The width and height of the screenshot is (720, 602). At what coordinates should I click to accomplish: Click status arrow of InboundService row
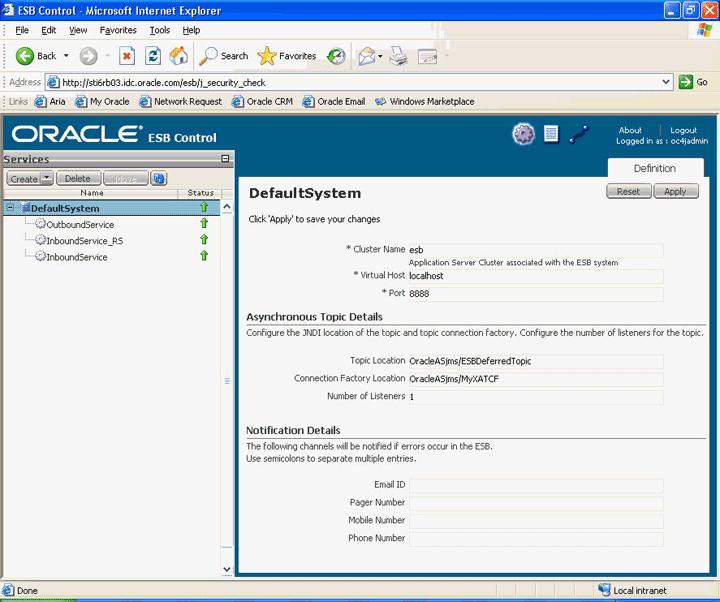tap(204, 255)
